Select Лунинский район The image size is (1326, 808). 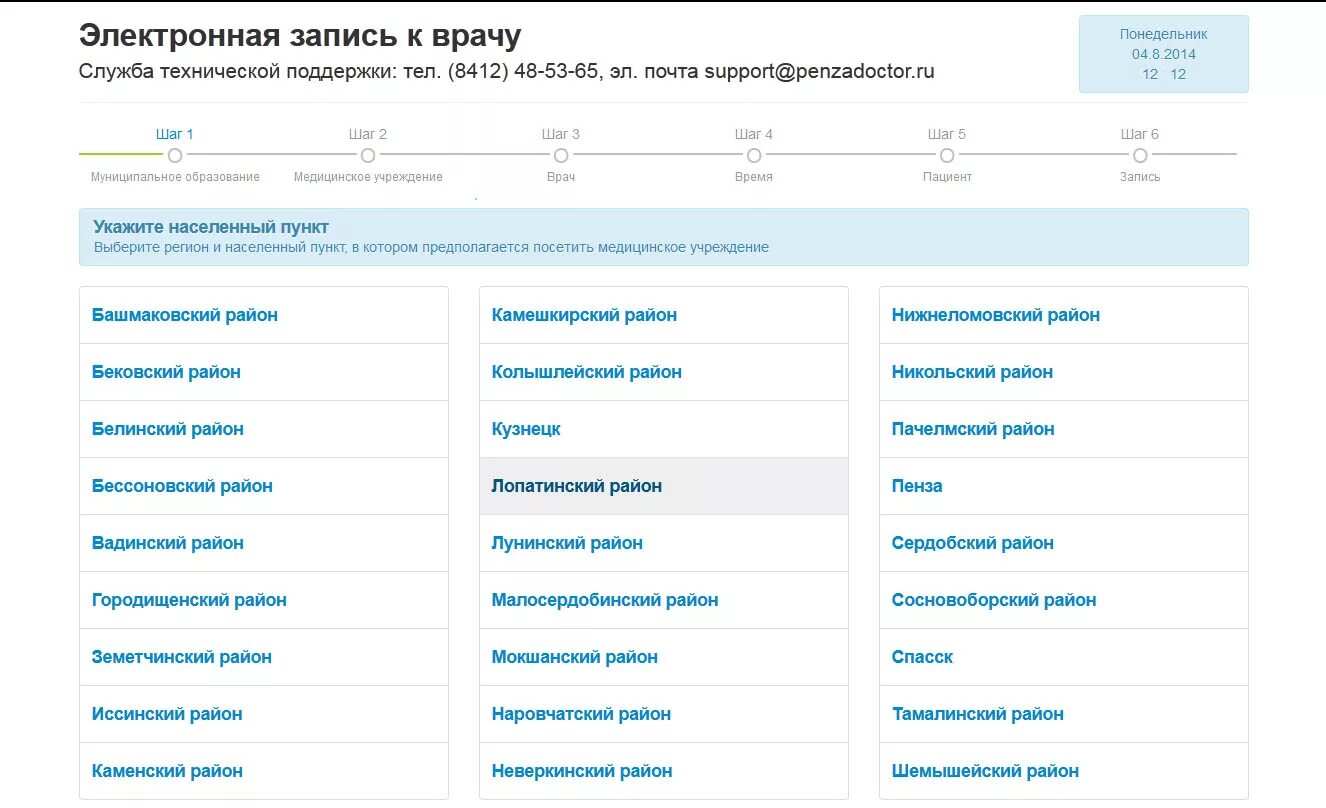(664, 543)
